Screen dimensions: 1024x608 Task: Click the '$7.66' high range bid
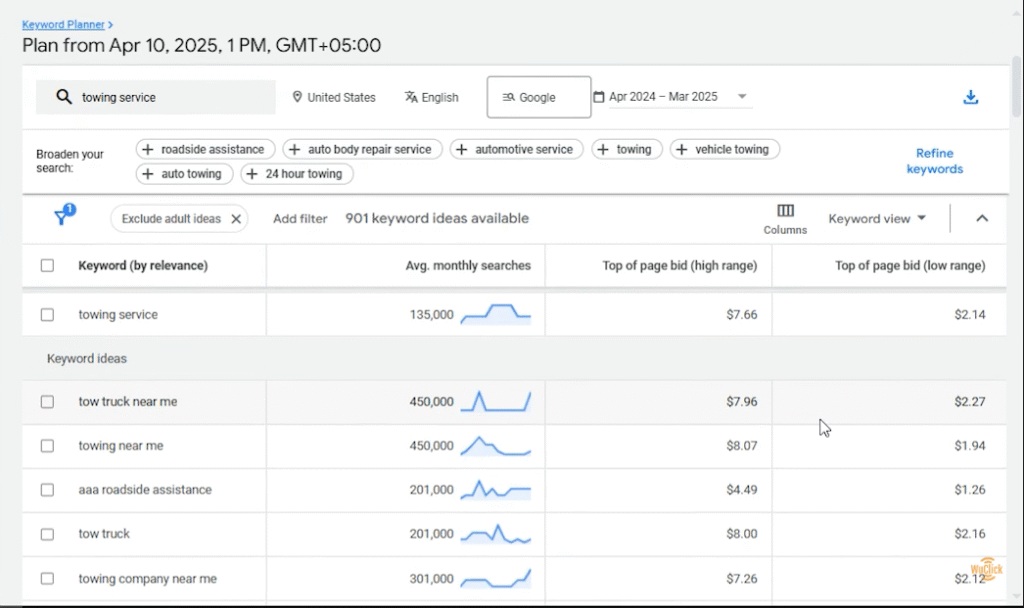(x=742, y=315)
